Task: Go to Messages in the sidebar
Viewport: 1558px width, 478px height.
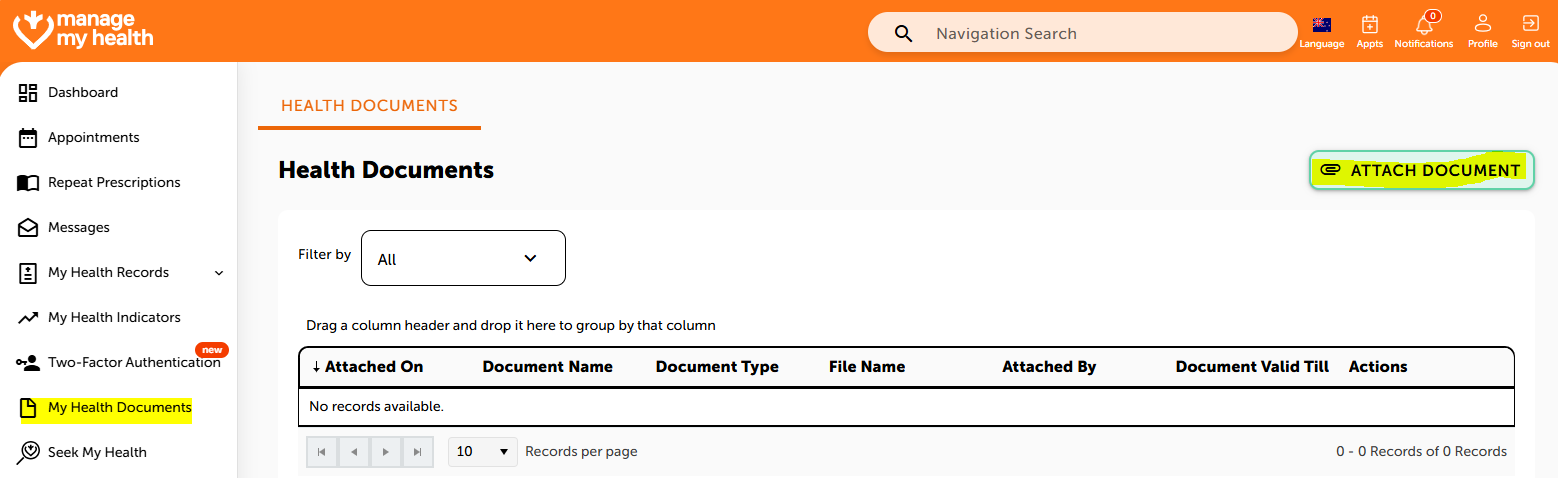Action: [x=78, y=227]
